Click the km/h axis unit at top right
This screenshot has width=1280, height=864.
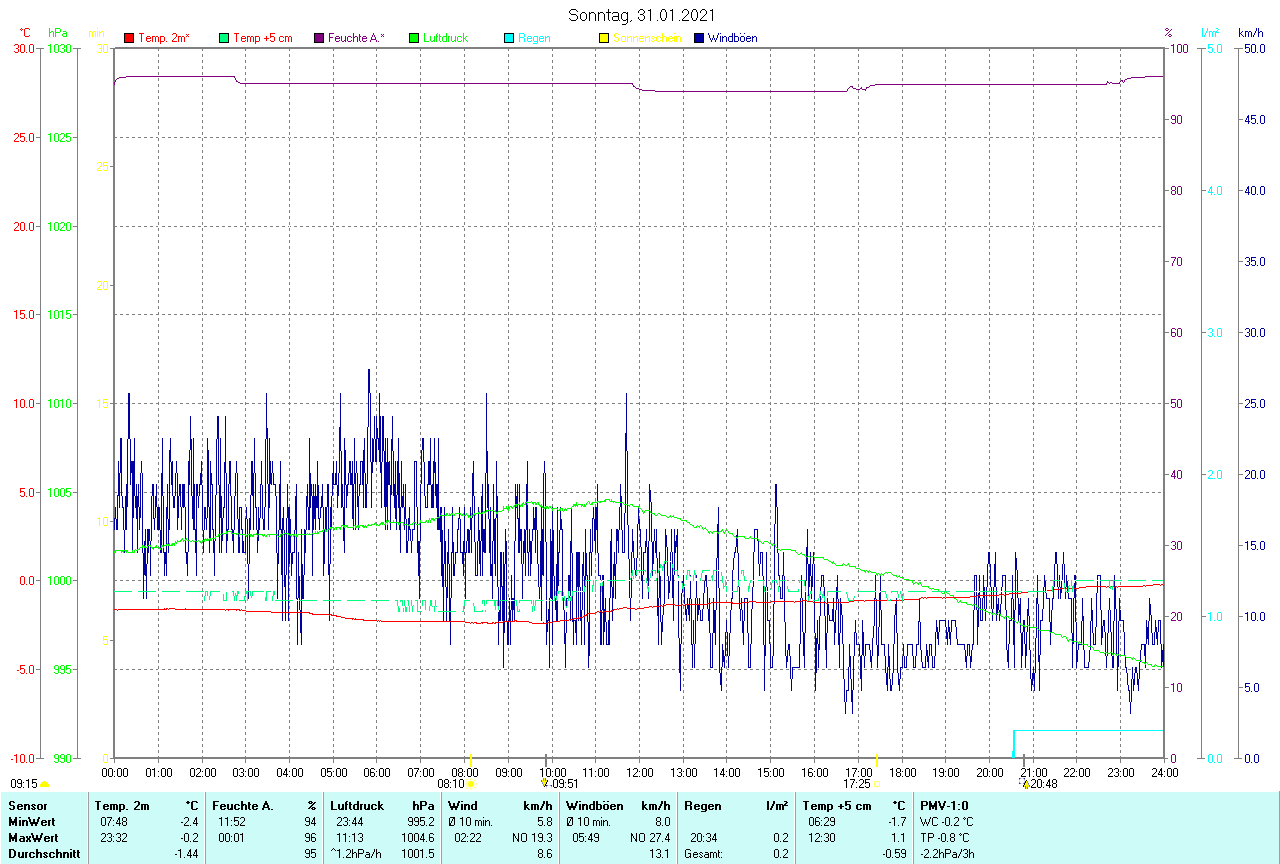1251,33
